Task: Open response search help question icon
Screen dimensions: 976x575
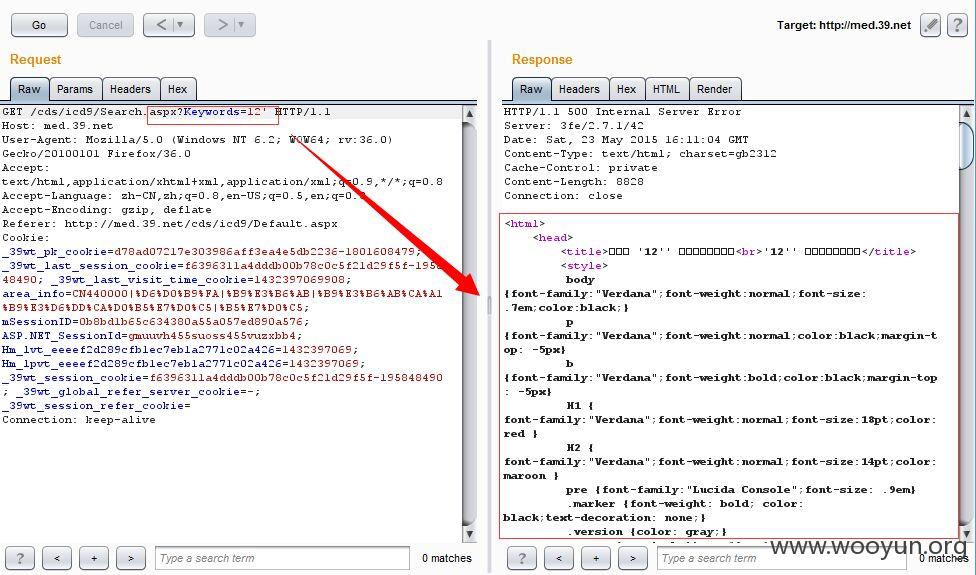Action: (522, 558)
